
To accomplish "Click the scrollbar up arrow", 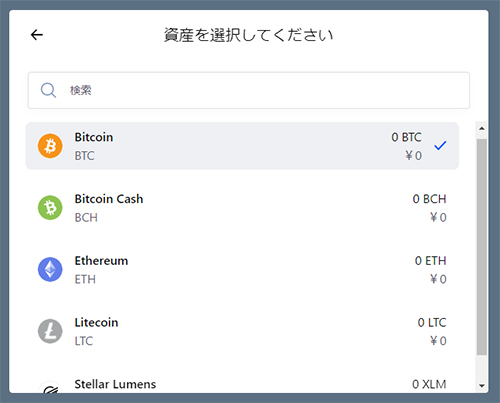I will (x=482, y=128).
